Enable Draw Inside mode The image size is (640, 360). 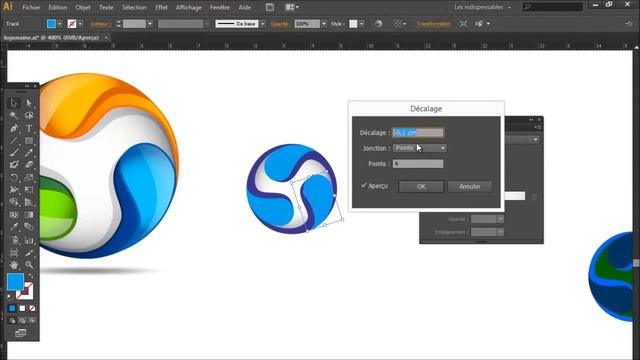[32, 320]
